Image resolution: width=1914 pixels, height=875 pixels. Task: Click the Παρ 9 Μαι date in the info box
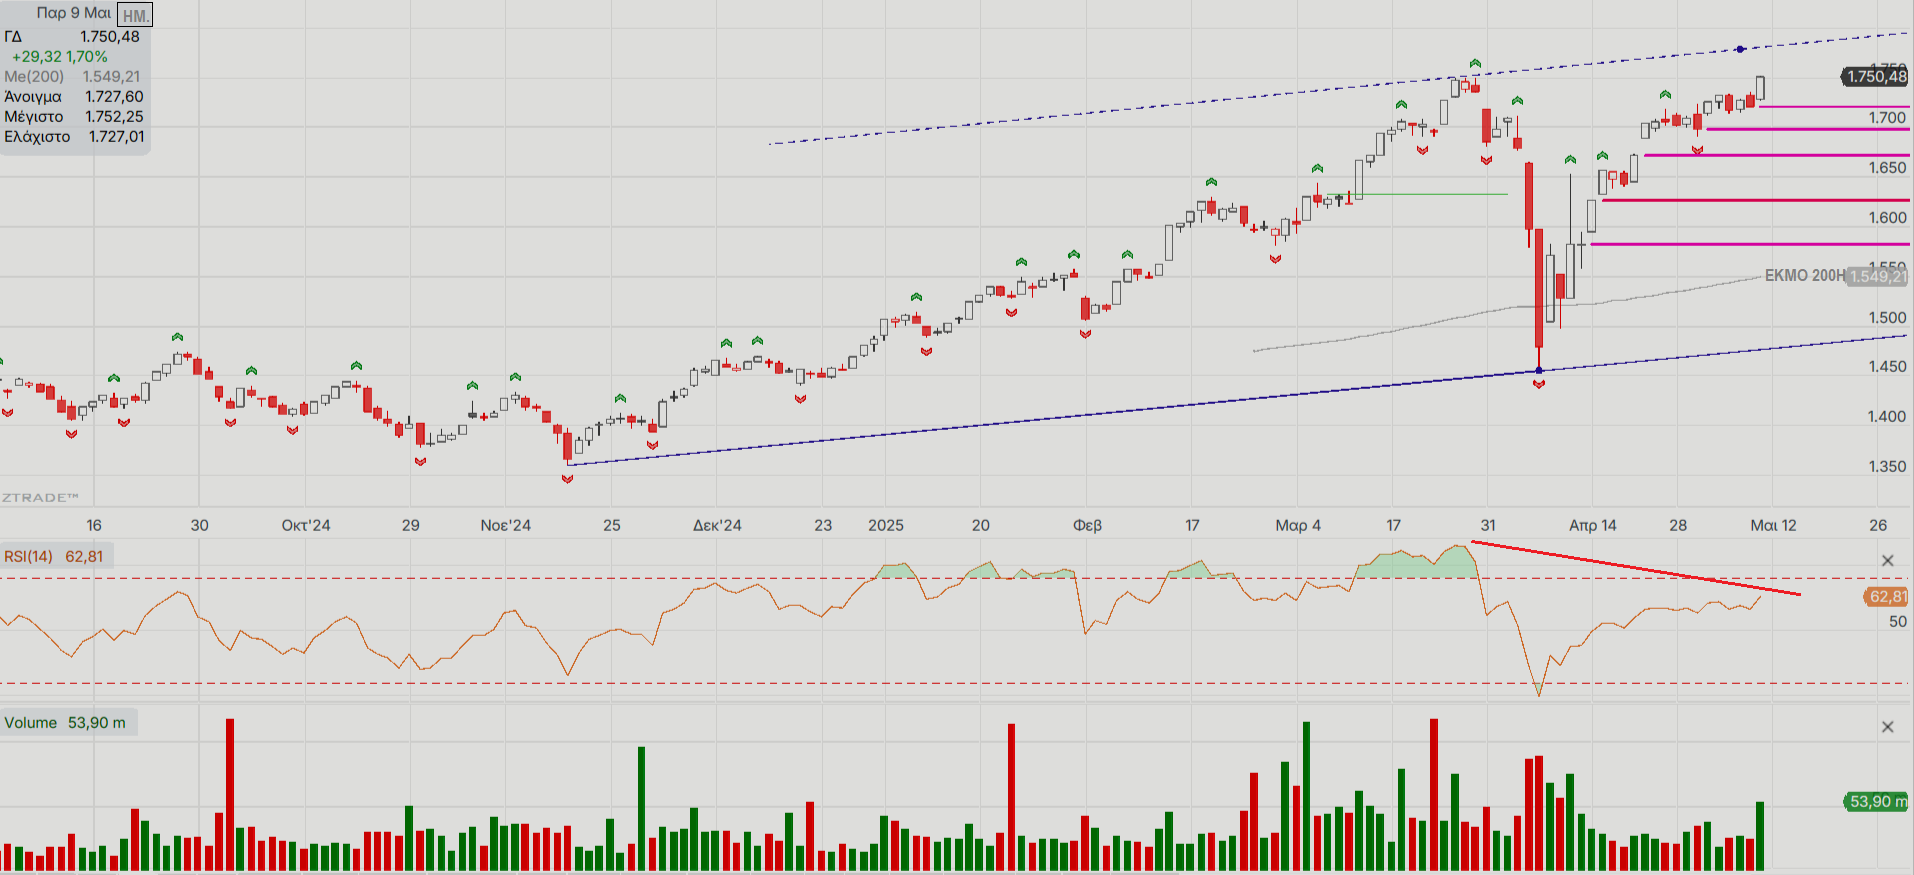tap(74, 13)
